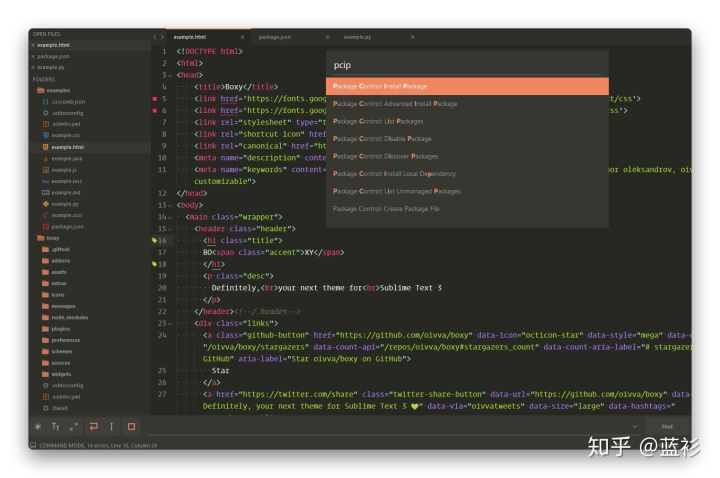Image resolution: width=720 pixels, height=478 pixels.
Task: Close example.html in open files list
Action: pos(33,45)
